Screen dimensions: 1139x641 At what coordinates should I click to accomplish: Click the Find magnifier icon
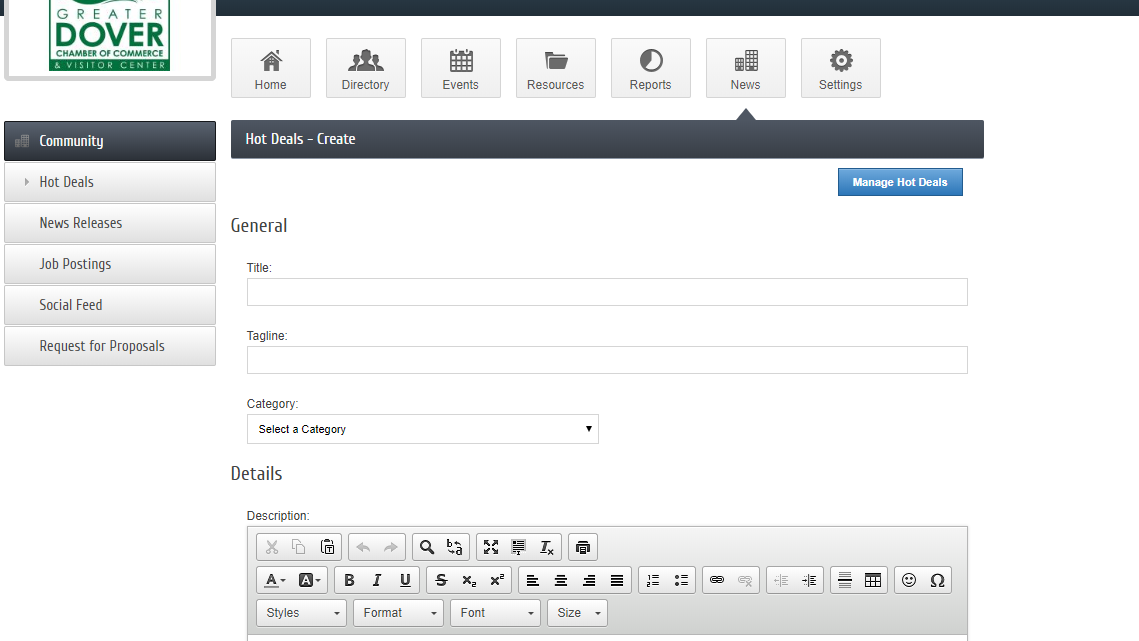click(x=427, y=547)
